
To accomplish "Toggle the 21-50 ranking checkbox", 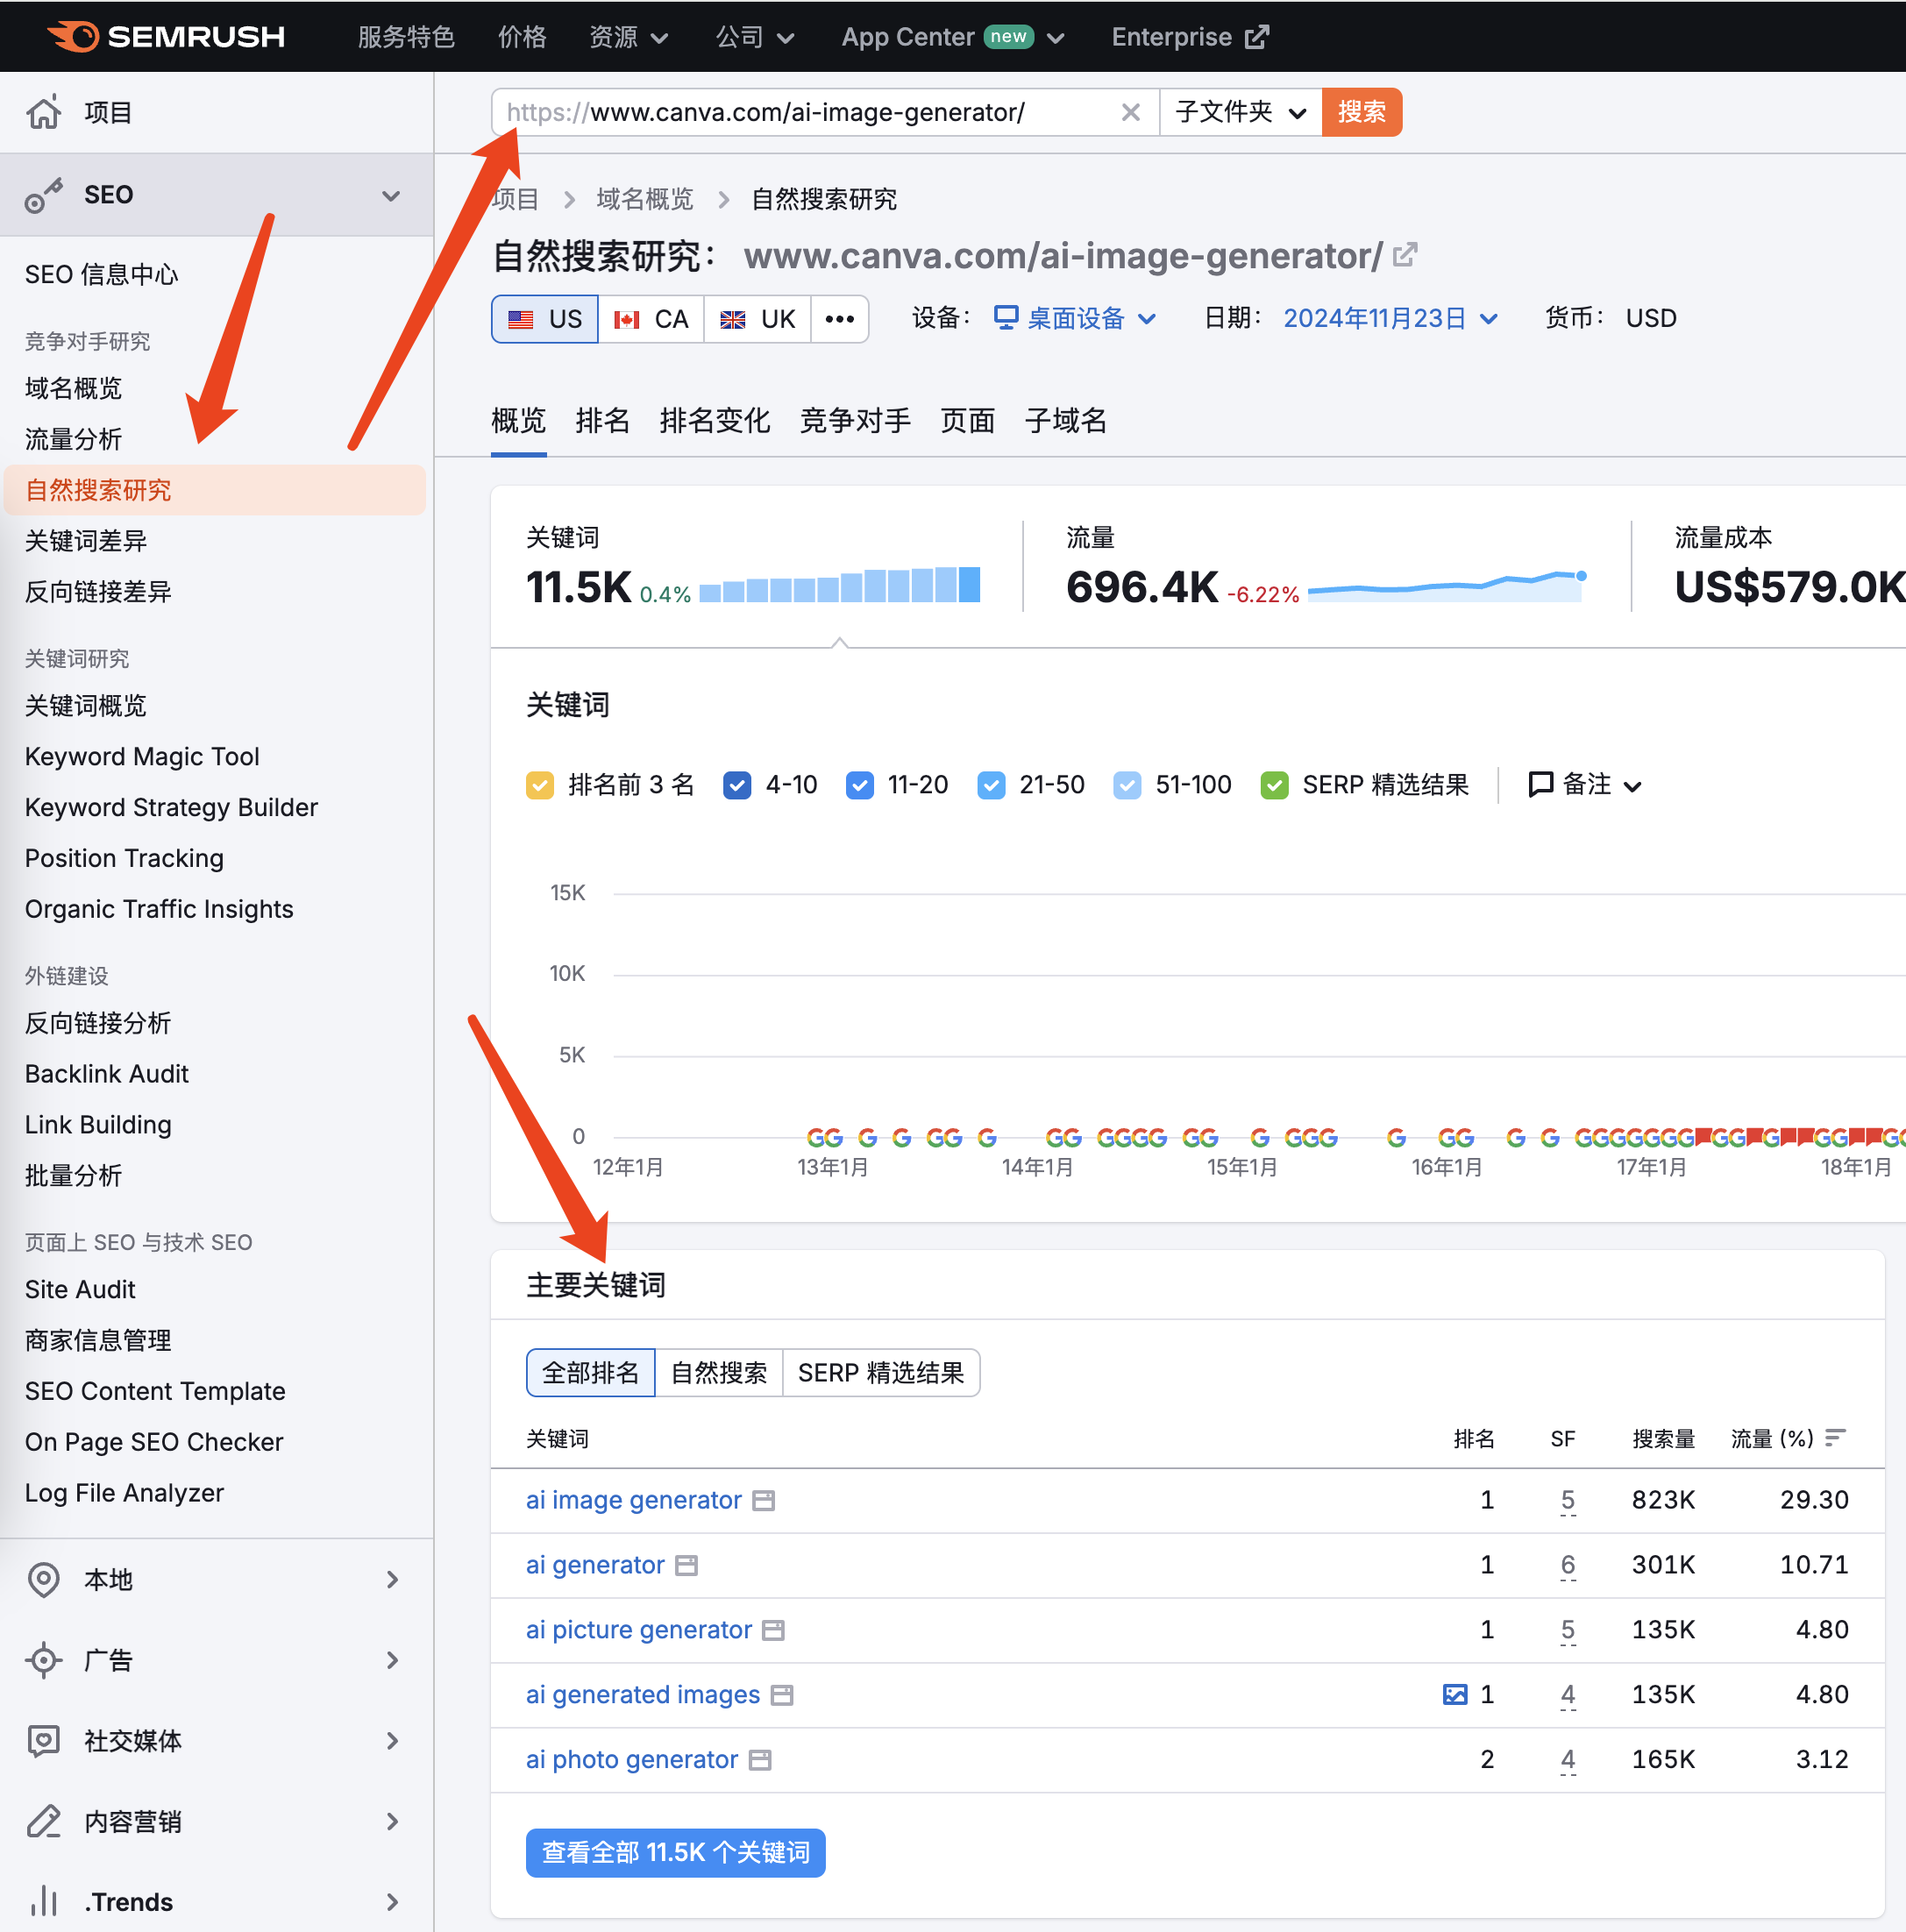I will tap(991, 785).
